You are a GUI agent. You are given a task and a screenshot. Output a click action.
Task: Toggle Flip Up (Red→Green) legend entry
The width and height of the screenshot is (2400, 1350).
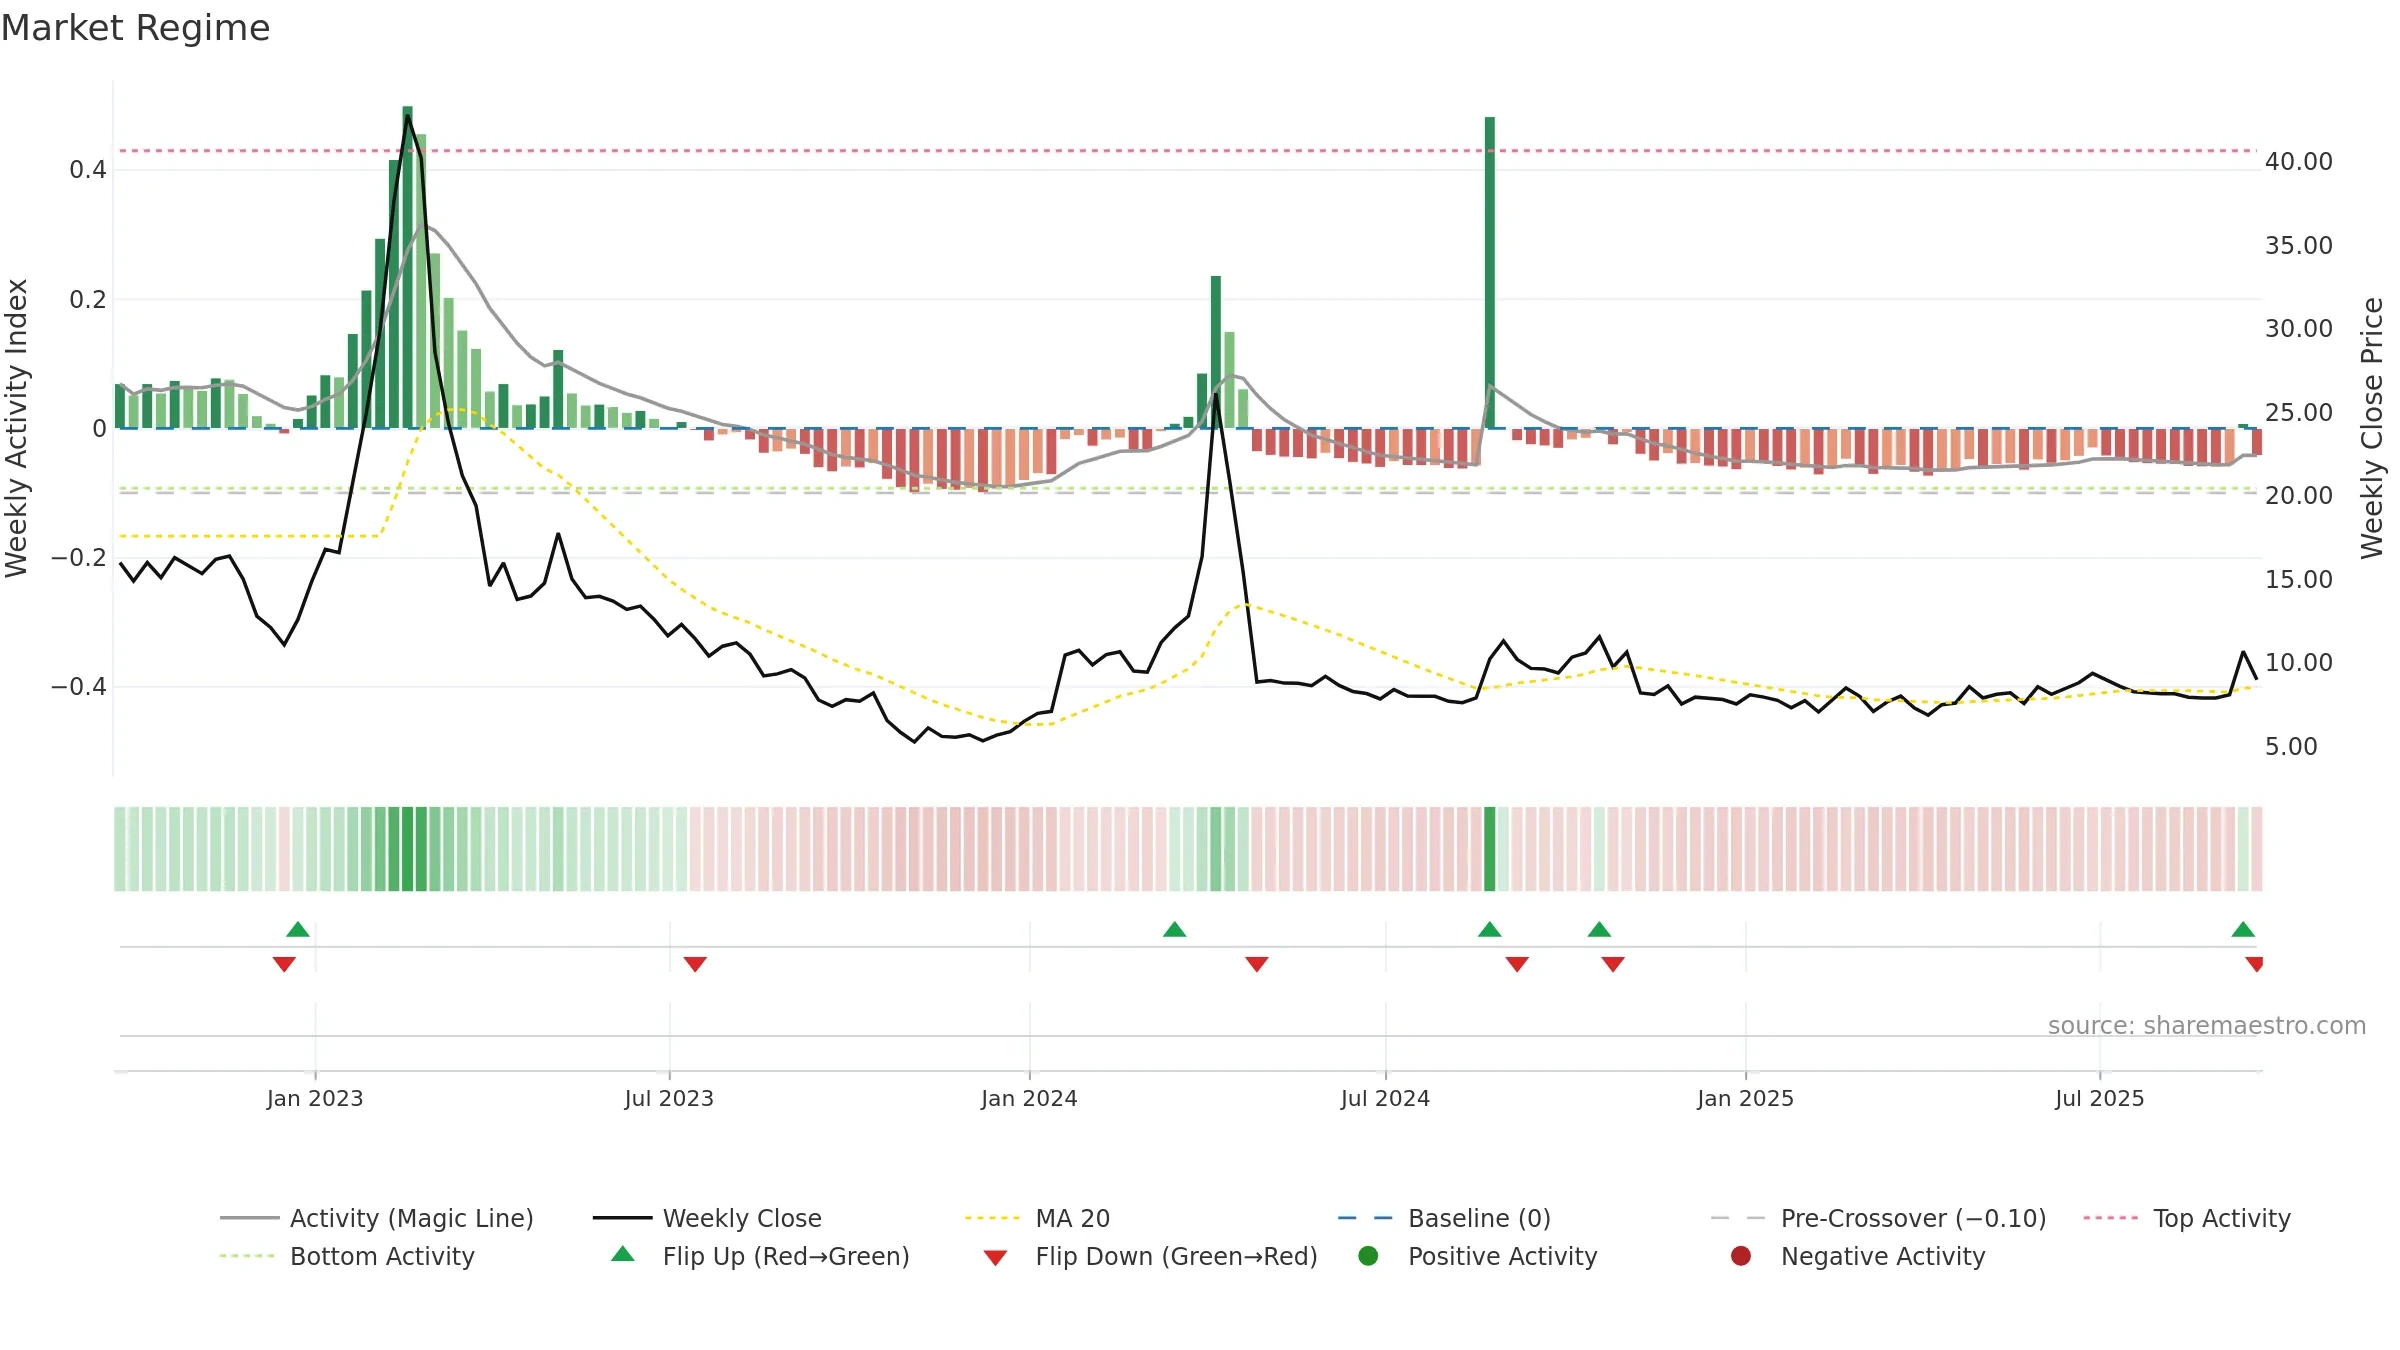pos(760,1256)
